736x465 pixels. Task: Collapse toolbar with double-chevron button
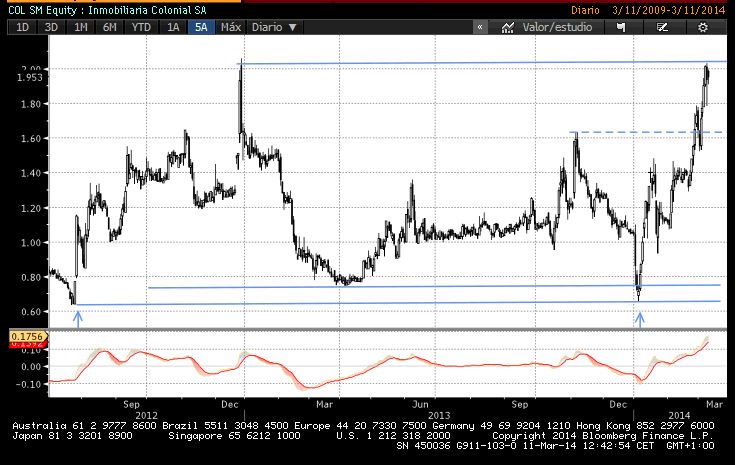(480, 27)
